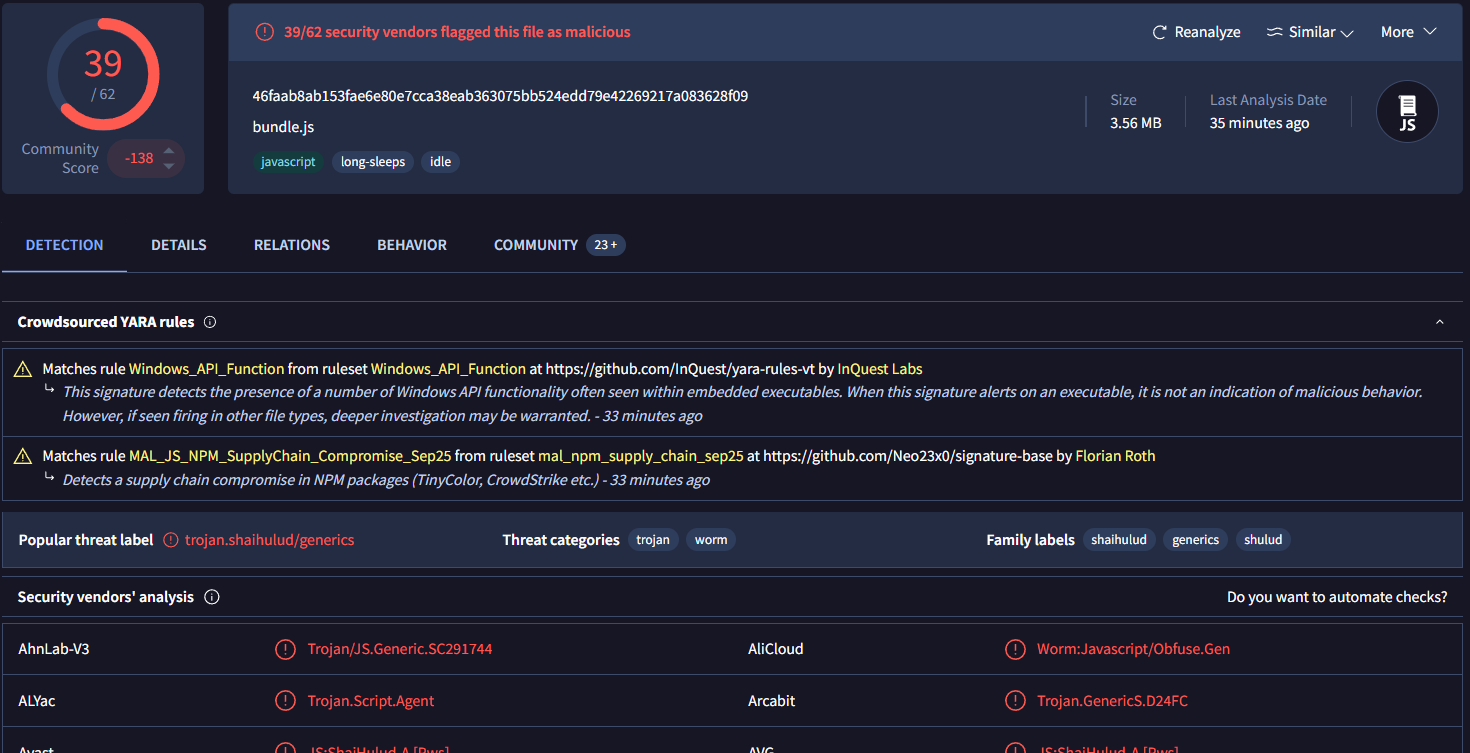This screenshot has width=1470, height=753.
Task: Switch to the Details tab
Action: tap(179, 245)
